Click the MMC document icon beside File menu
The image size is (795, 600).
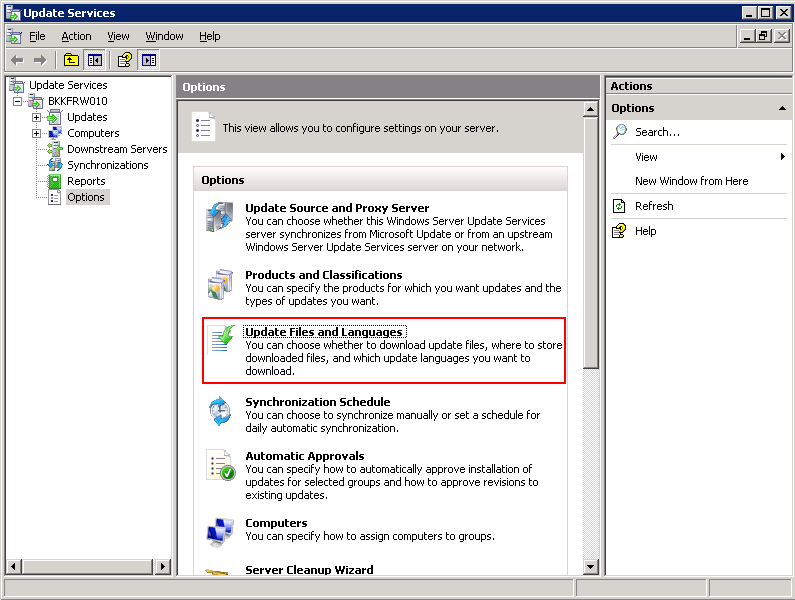(14, 36)
